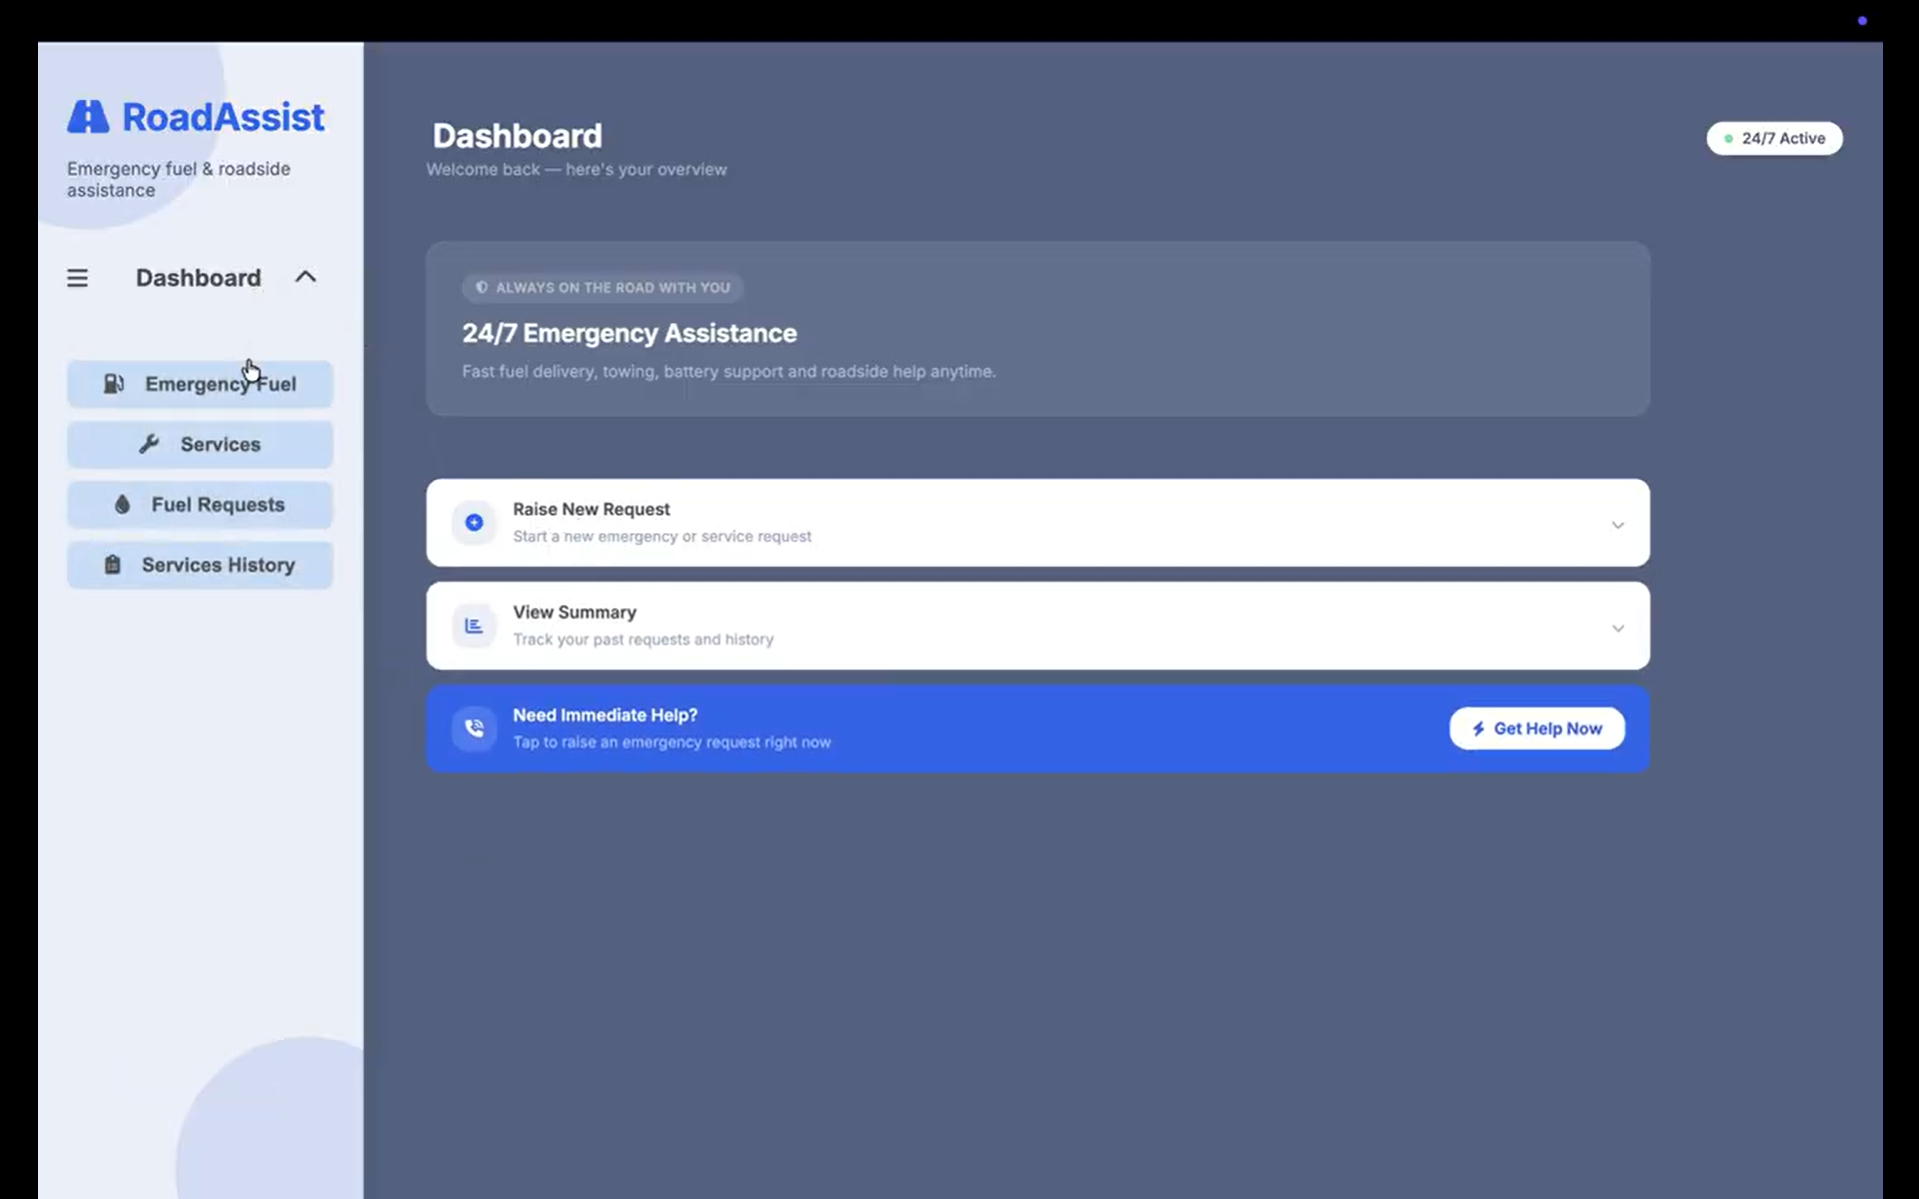The image size is (1919, 1199).
Task: Click the Raise New Request title
Action: pos(591,509)
